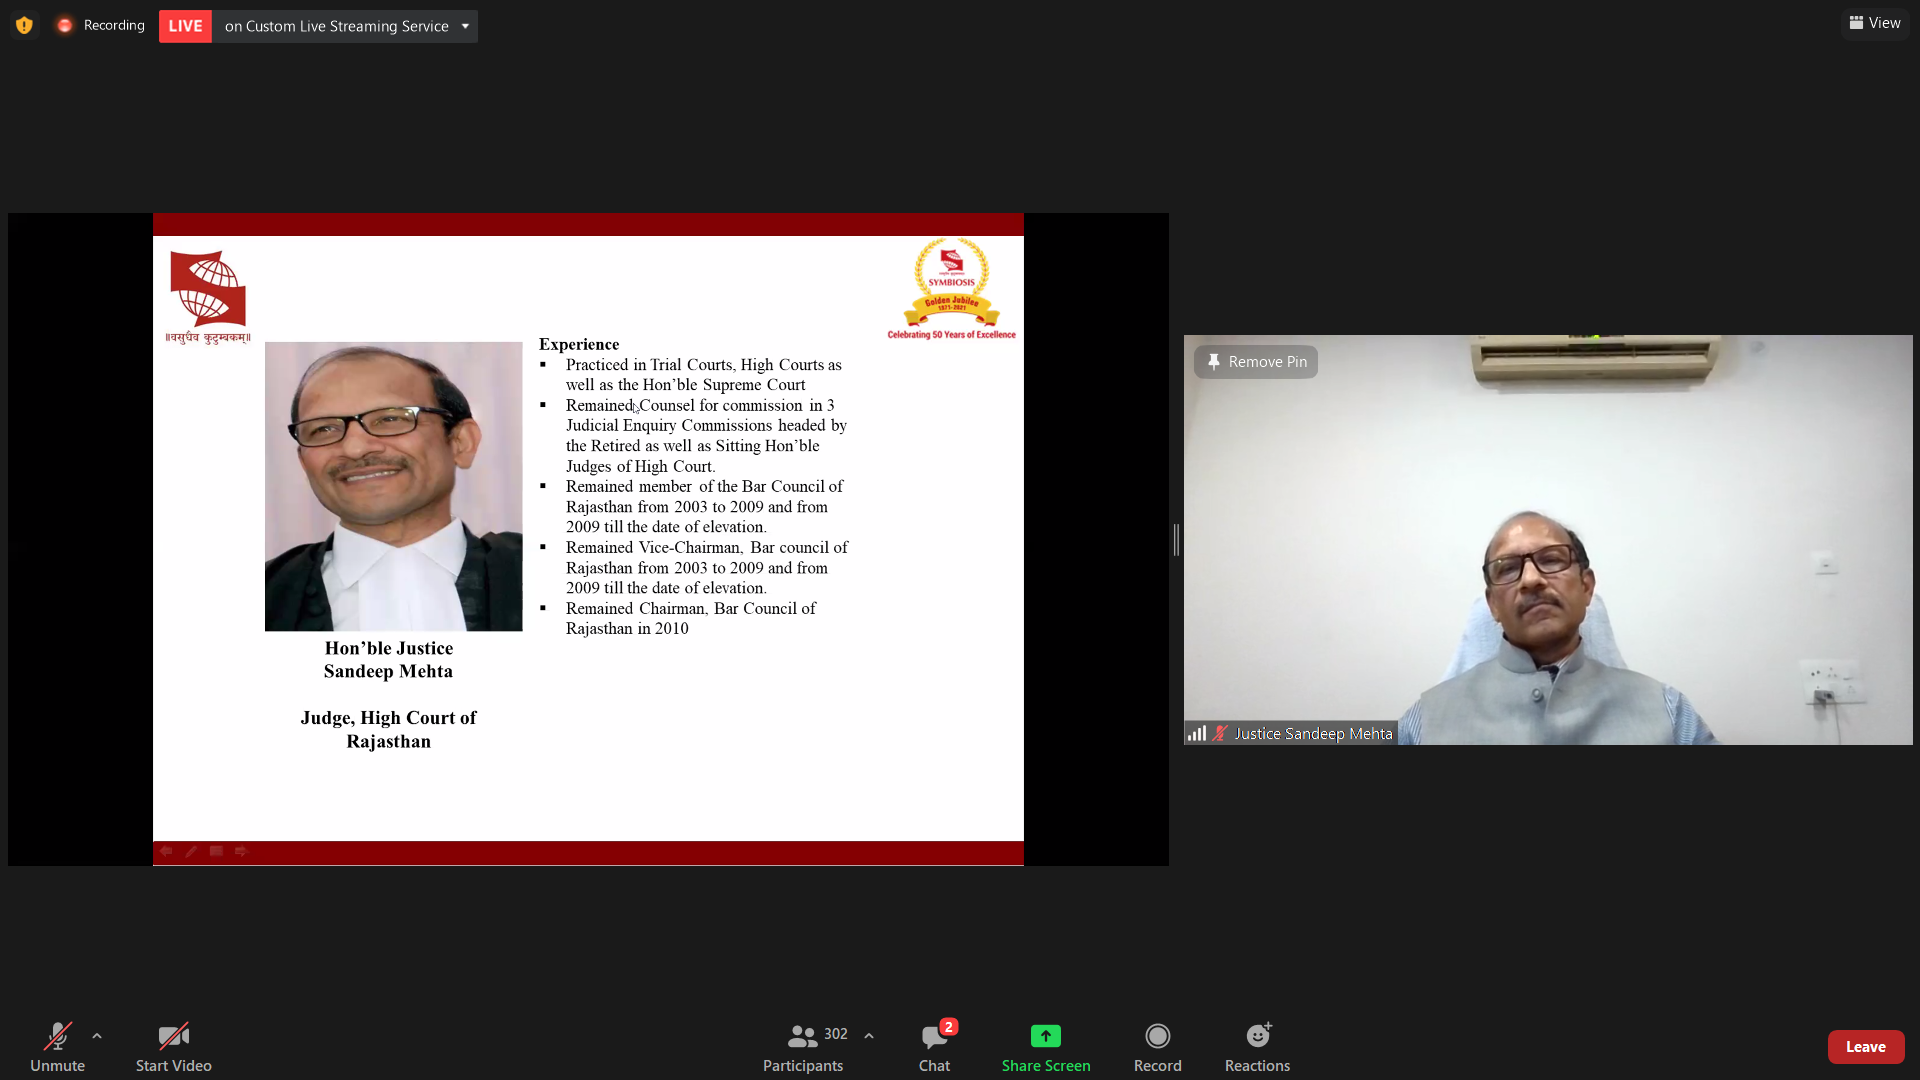Open the Participants list
Viewport: 1920px width, 1080px height.
(803, 1046)
